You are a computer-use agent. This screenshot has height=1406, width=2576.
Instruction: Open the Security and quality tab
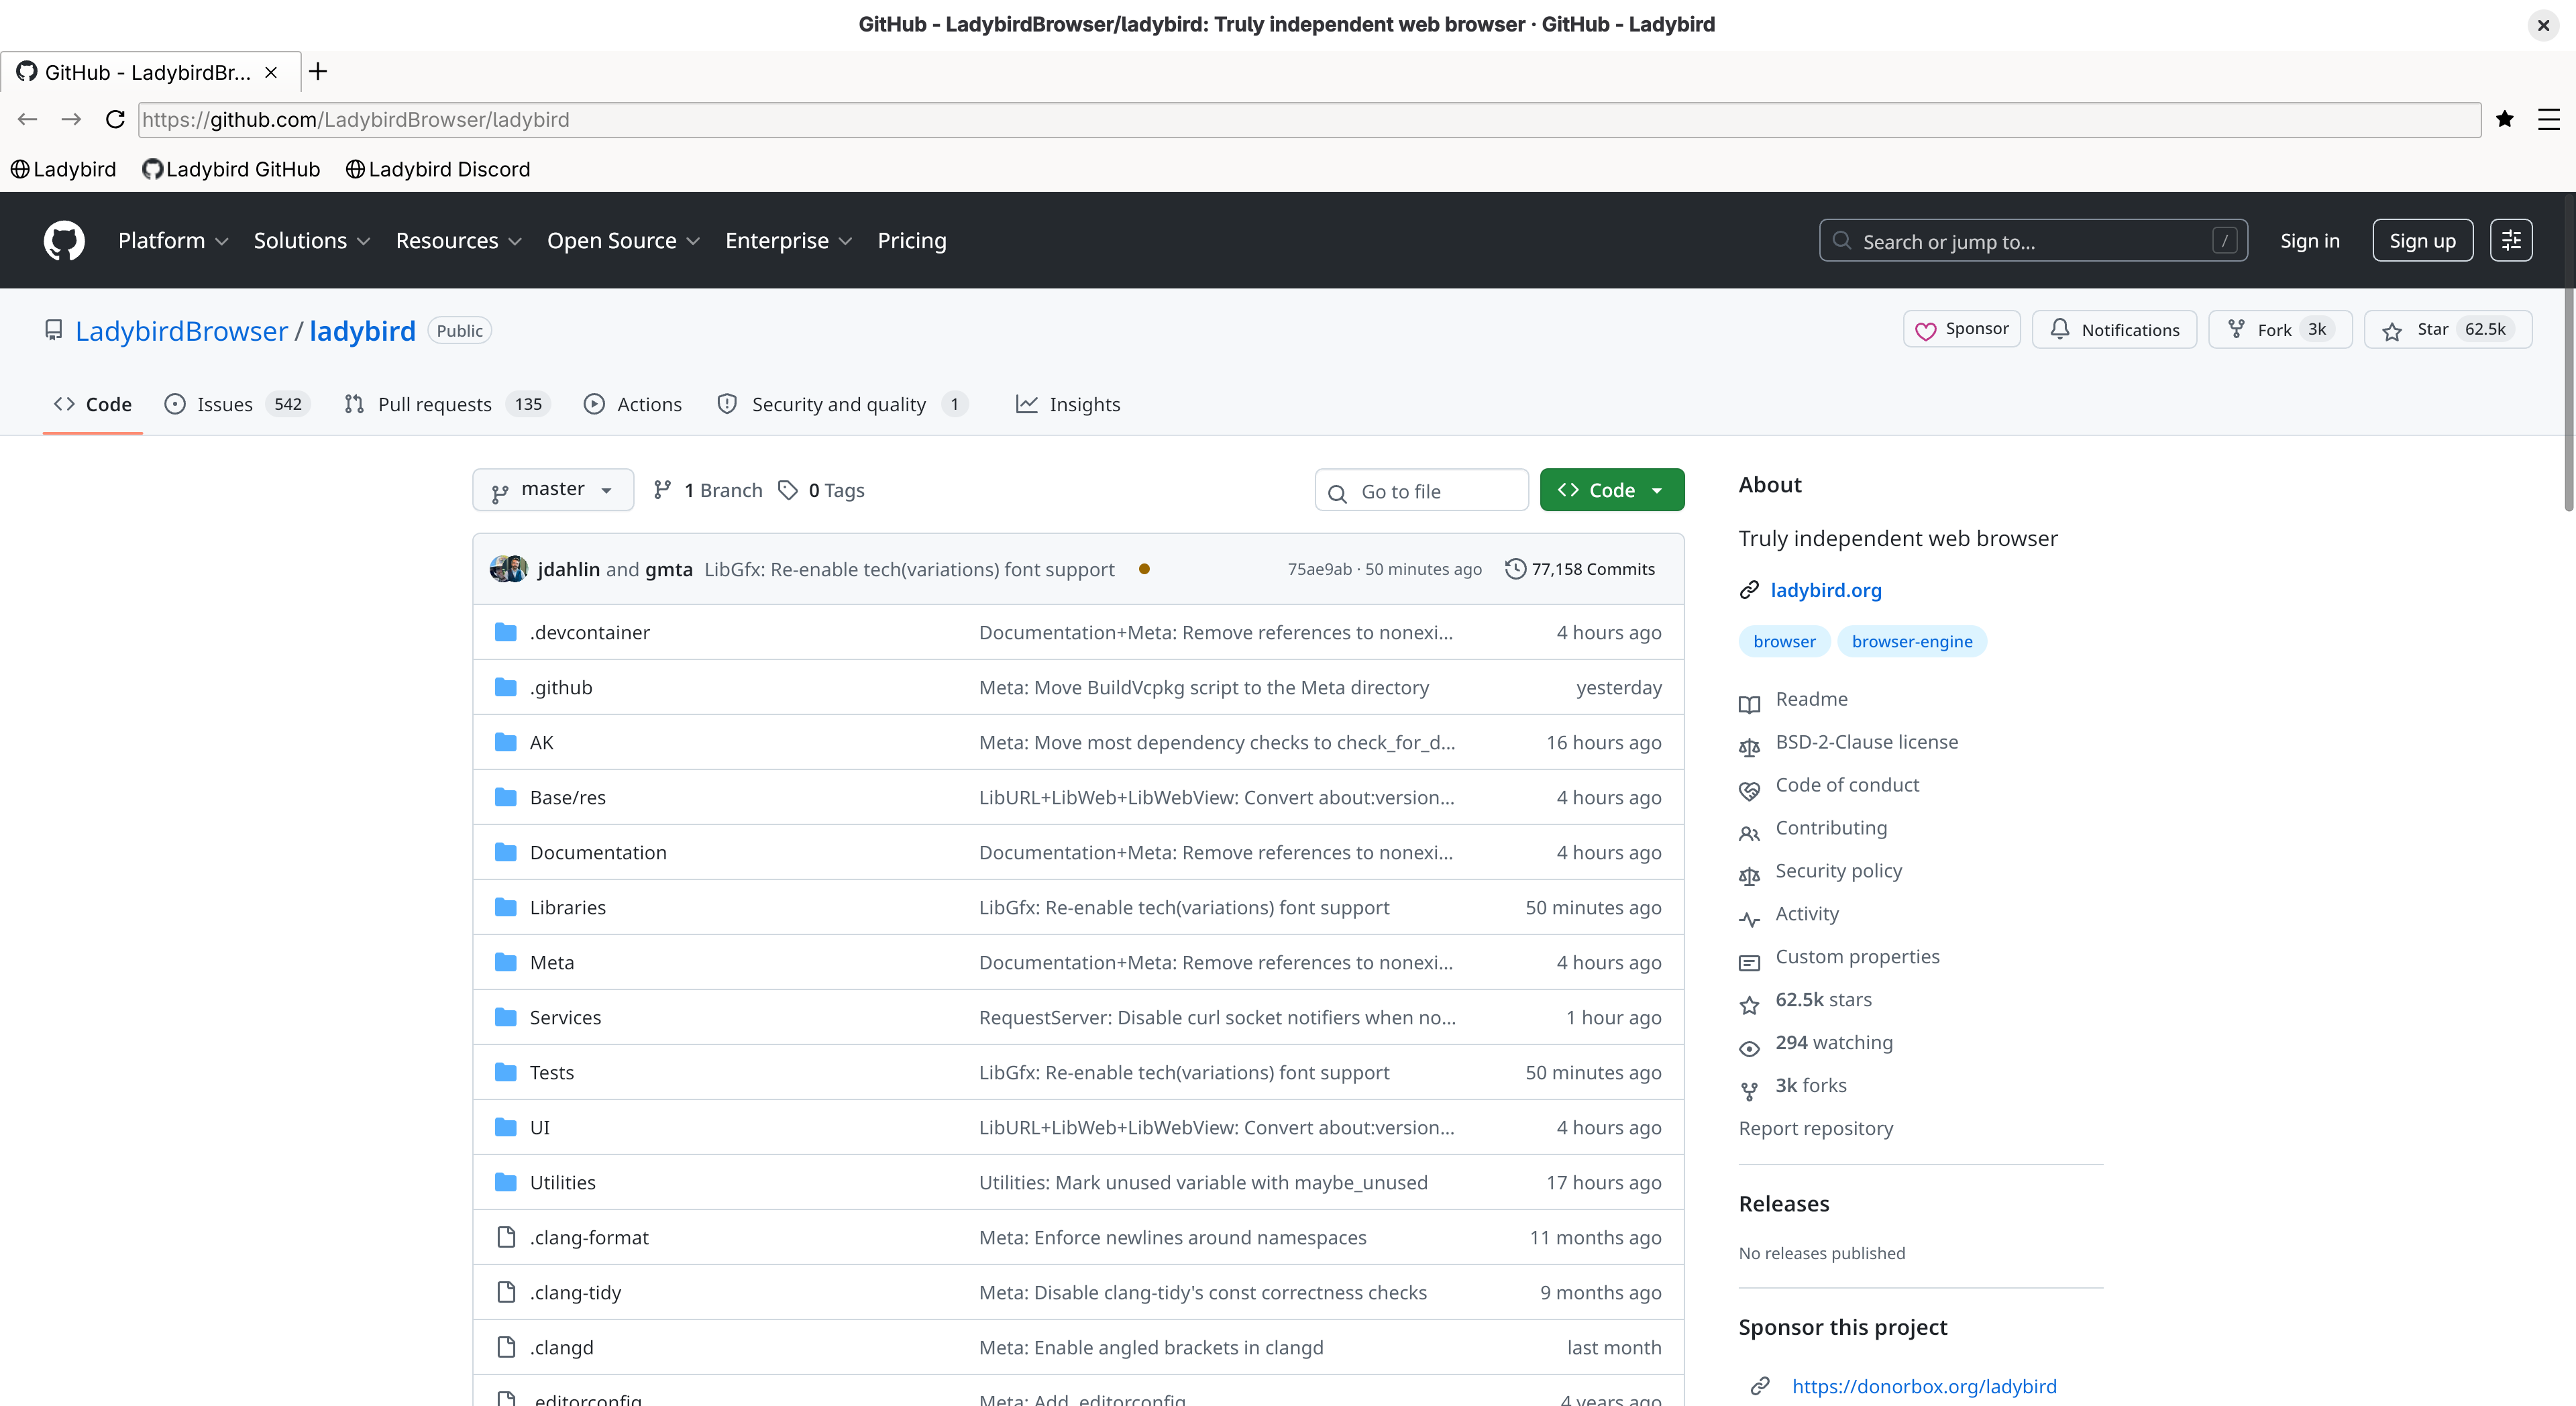click(843, 404)
